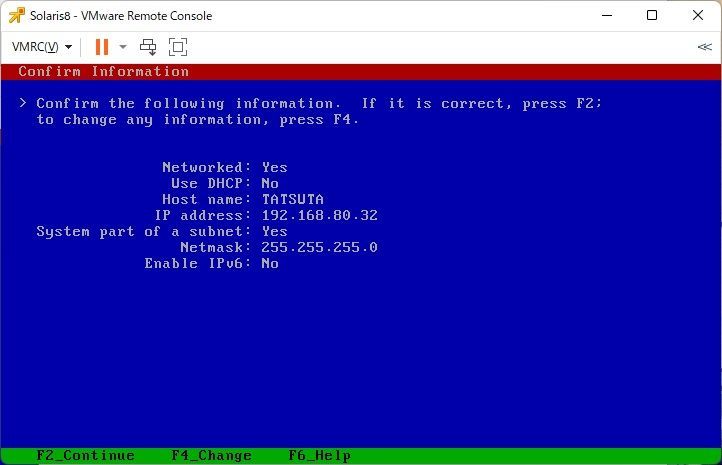722x465 pixels.
Task: Click the Use DHCP: No value
Action: (270, 183)
